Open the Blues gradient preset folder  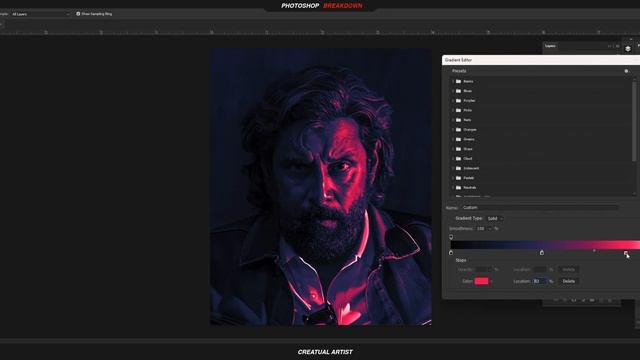pos(458,91)
